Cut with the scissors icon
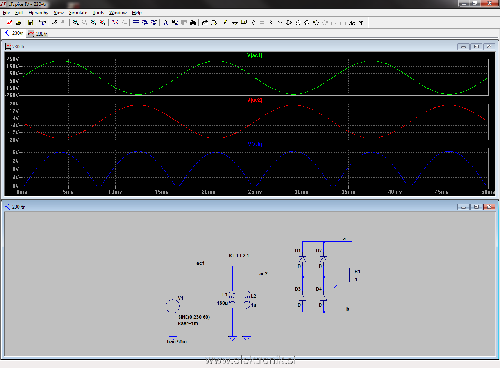500x368 pixels. pos(165,22)
